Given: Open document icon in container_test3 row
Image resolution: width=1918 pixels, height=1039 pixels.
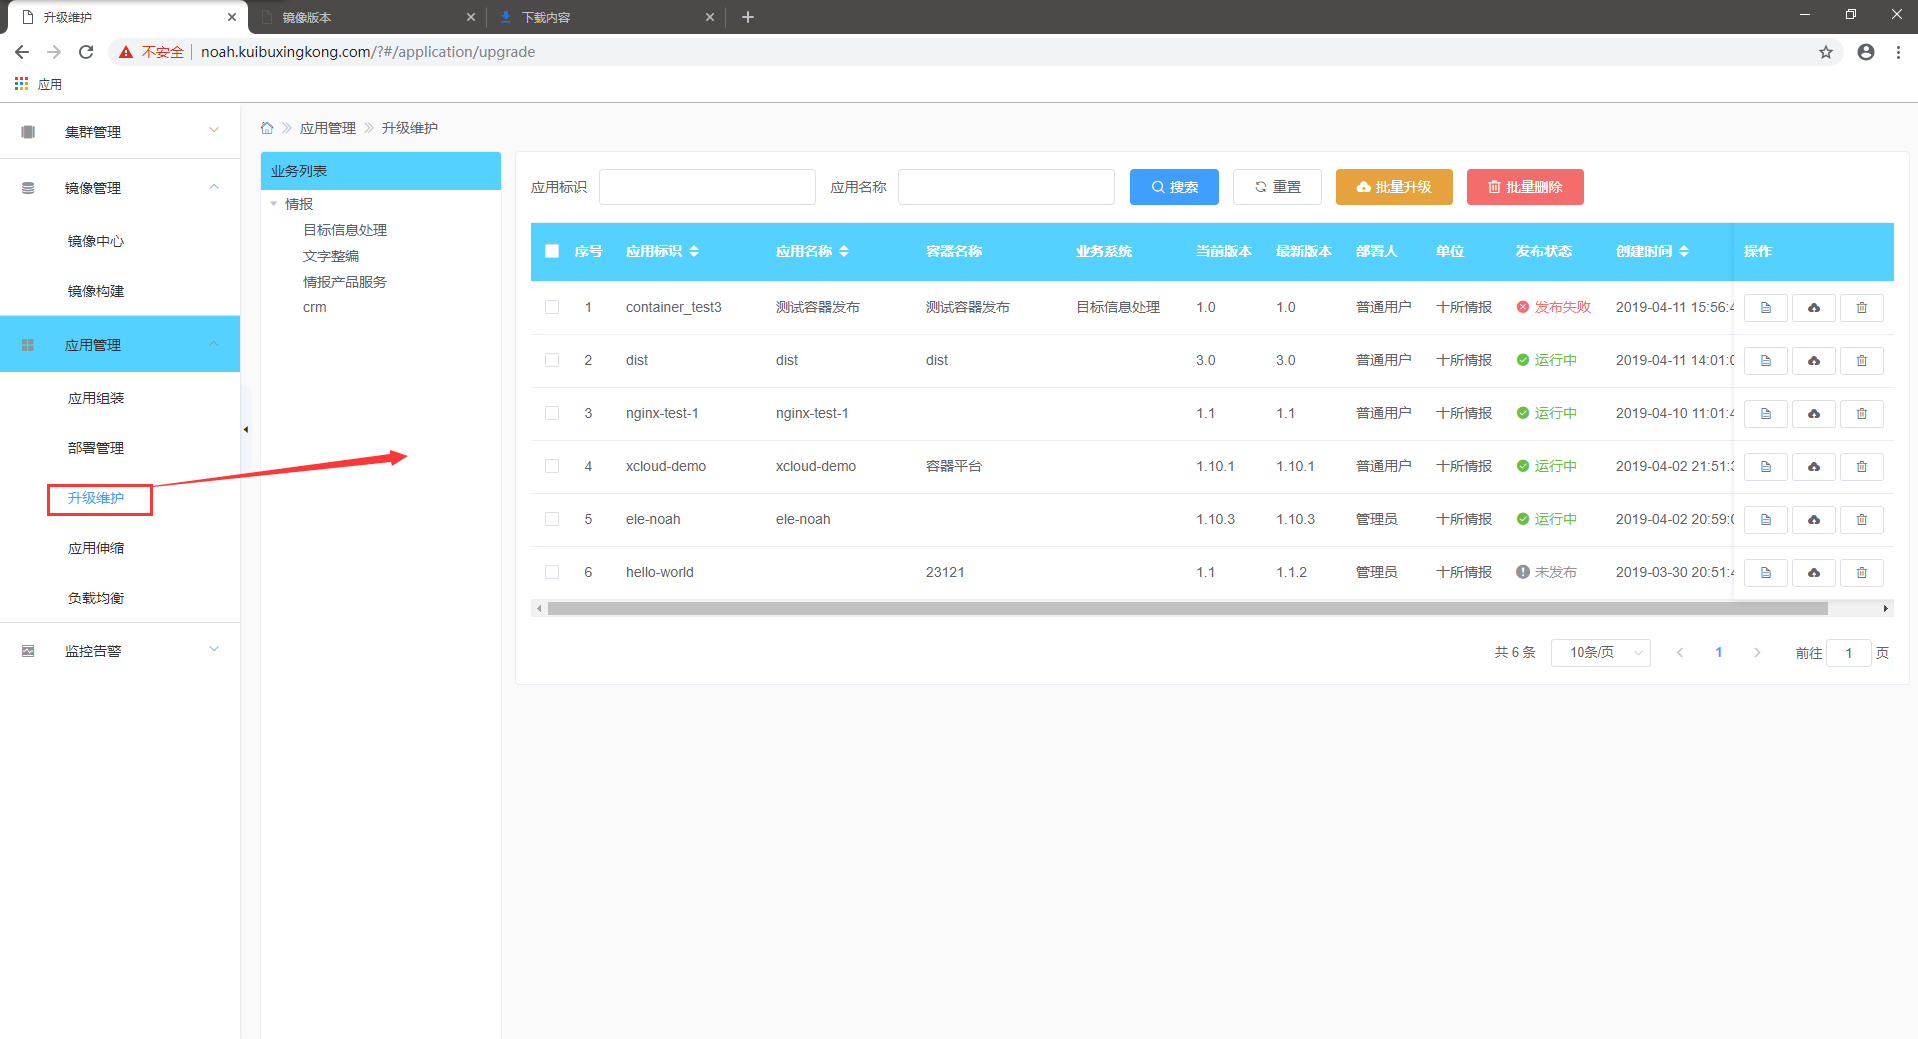Looking at the screenshot, I should point(1766,308).
